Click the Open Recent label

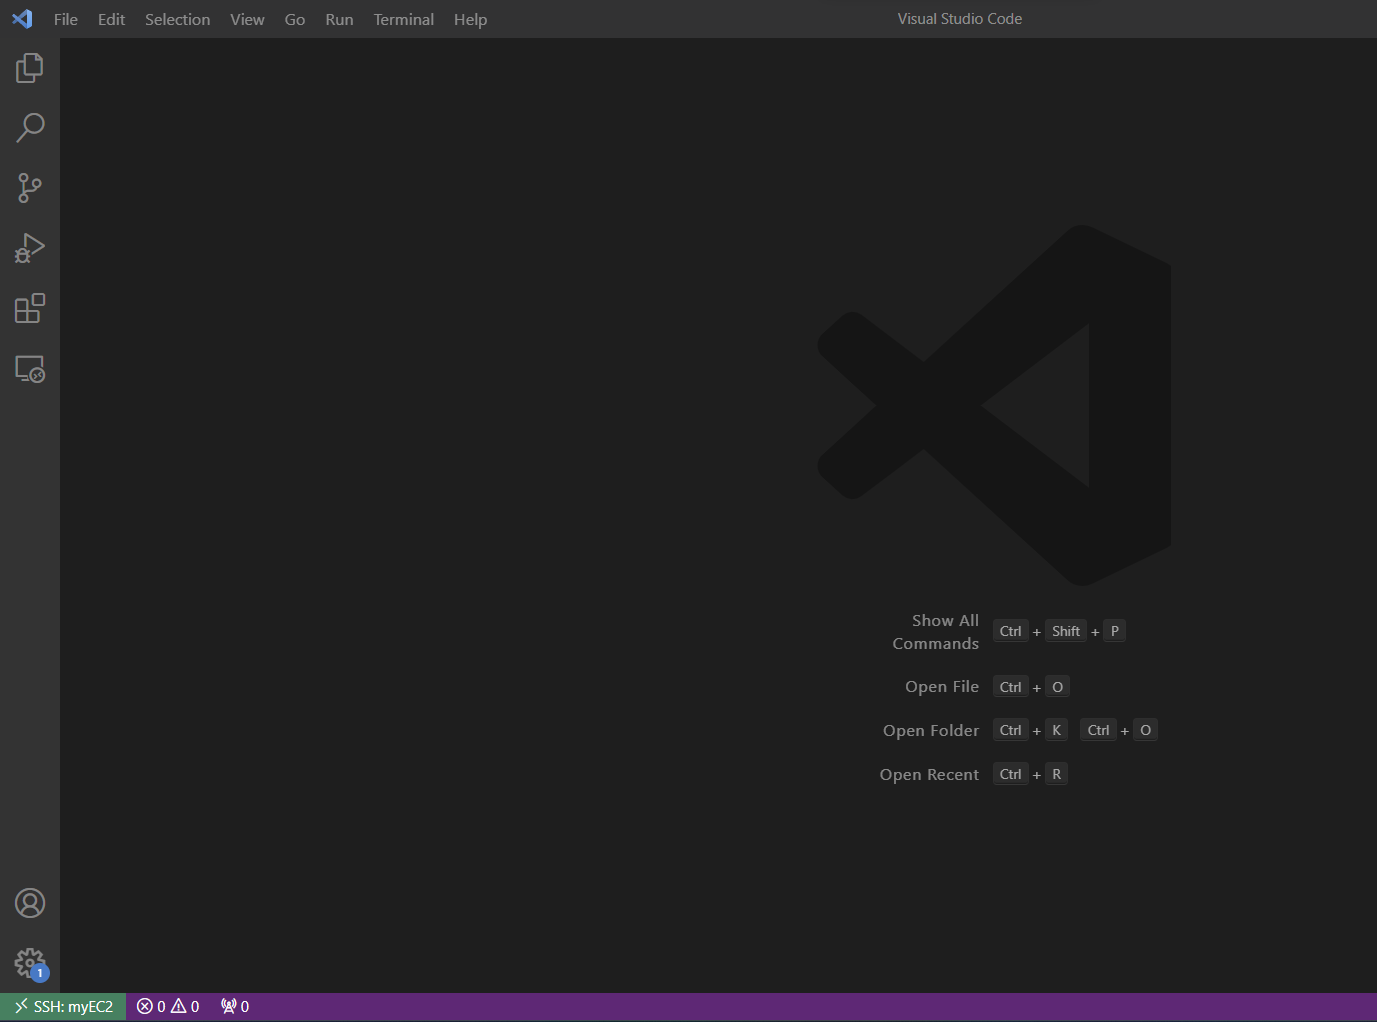tap(929, 775)
